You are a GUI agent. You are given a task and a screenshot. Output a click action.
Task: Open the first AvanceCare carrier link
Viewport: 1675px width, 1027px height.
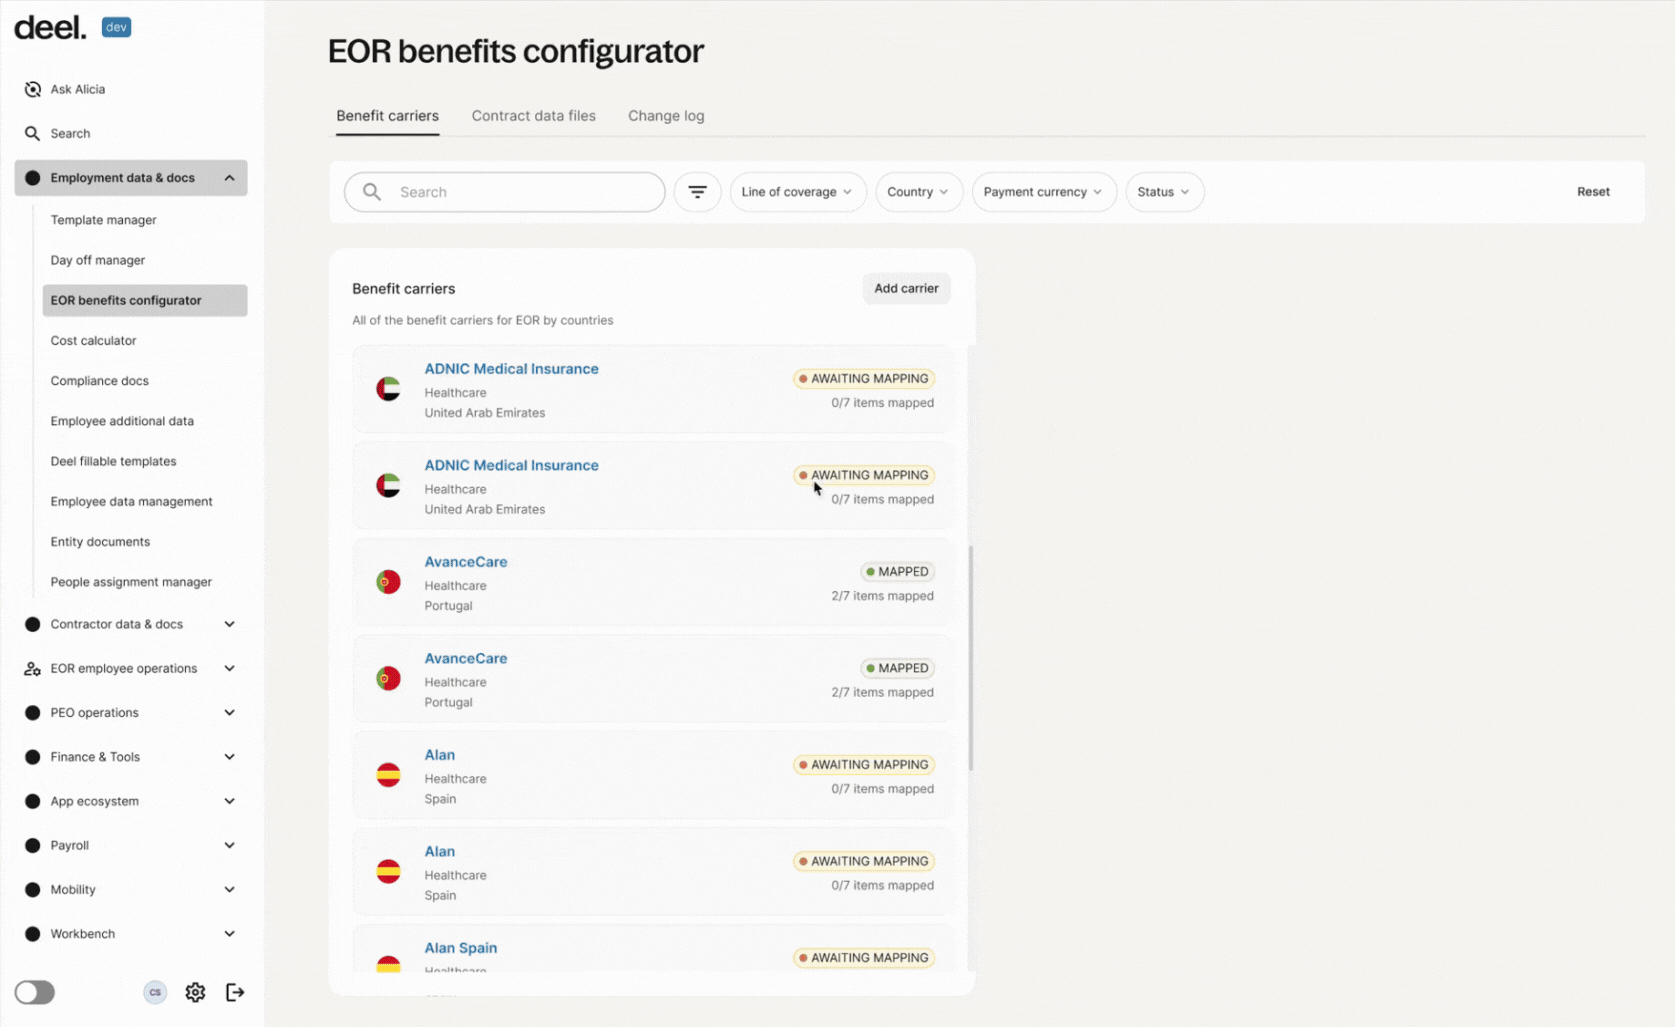466,562
